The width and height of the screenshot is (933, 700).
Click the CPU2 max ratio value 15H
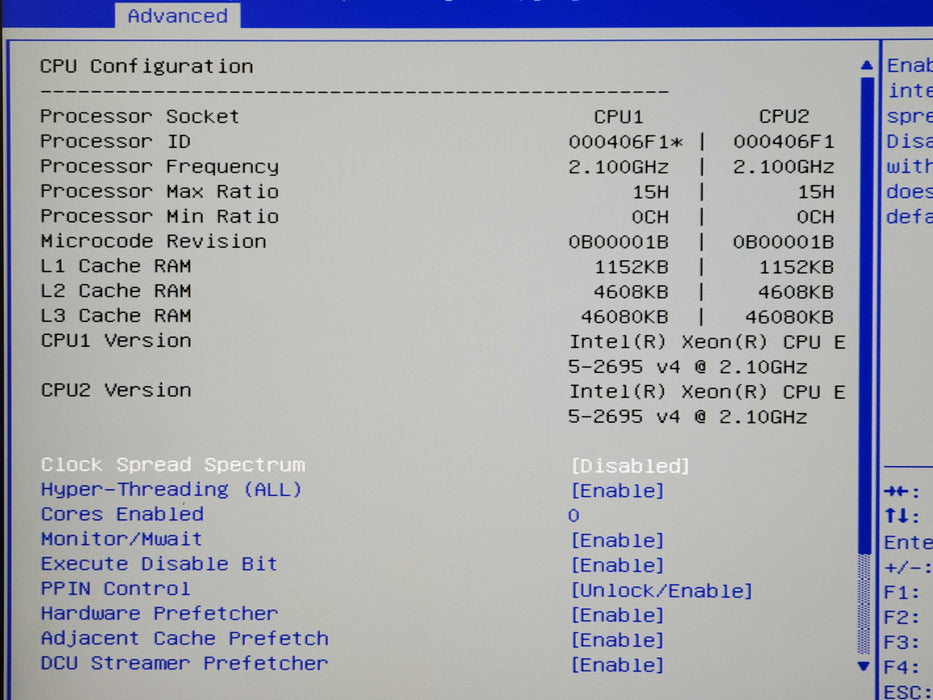click(816, 192)
